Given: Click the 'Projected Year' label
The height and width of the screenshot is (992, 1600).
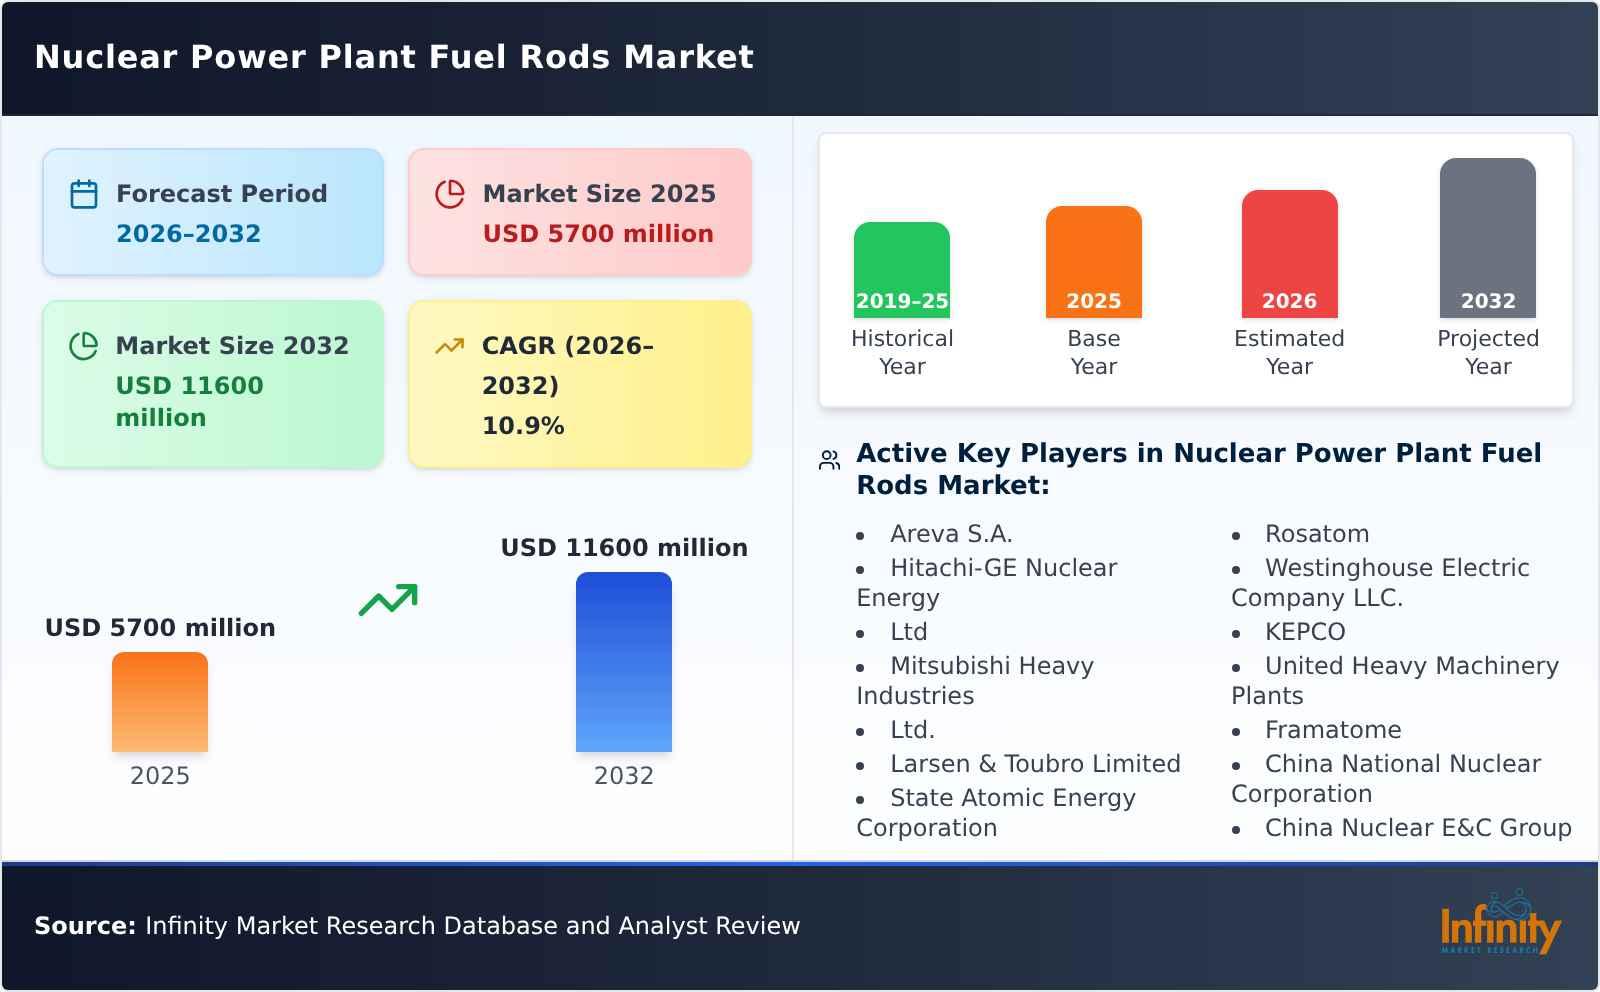Looking at the screenshot, I should coord(1488,352).
